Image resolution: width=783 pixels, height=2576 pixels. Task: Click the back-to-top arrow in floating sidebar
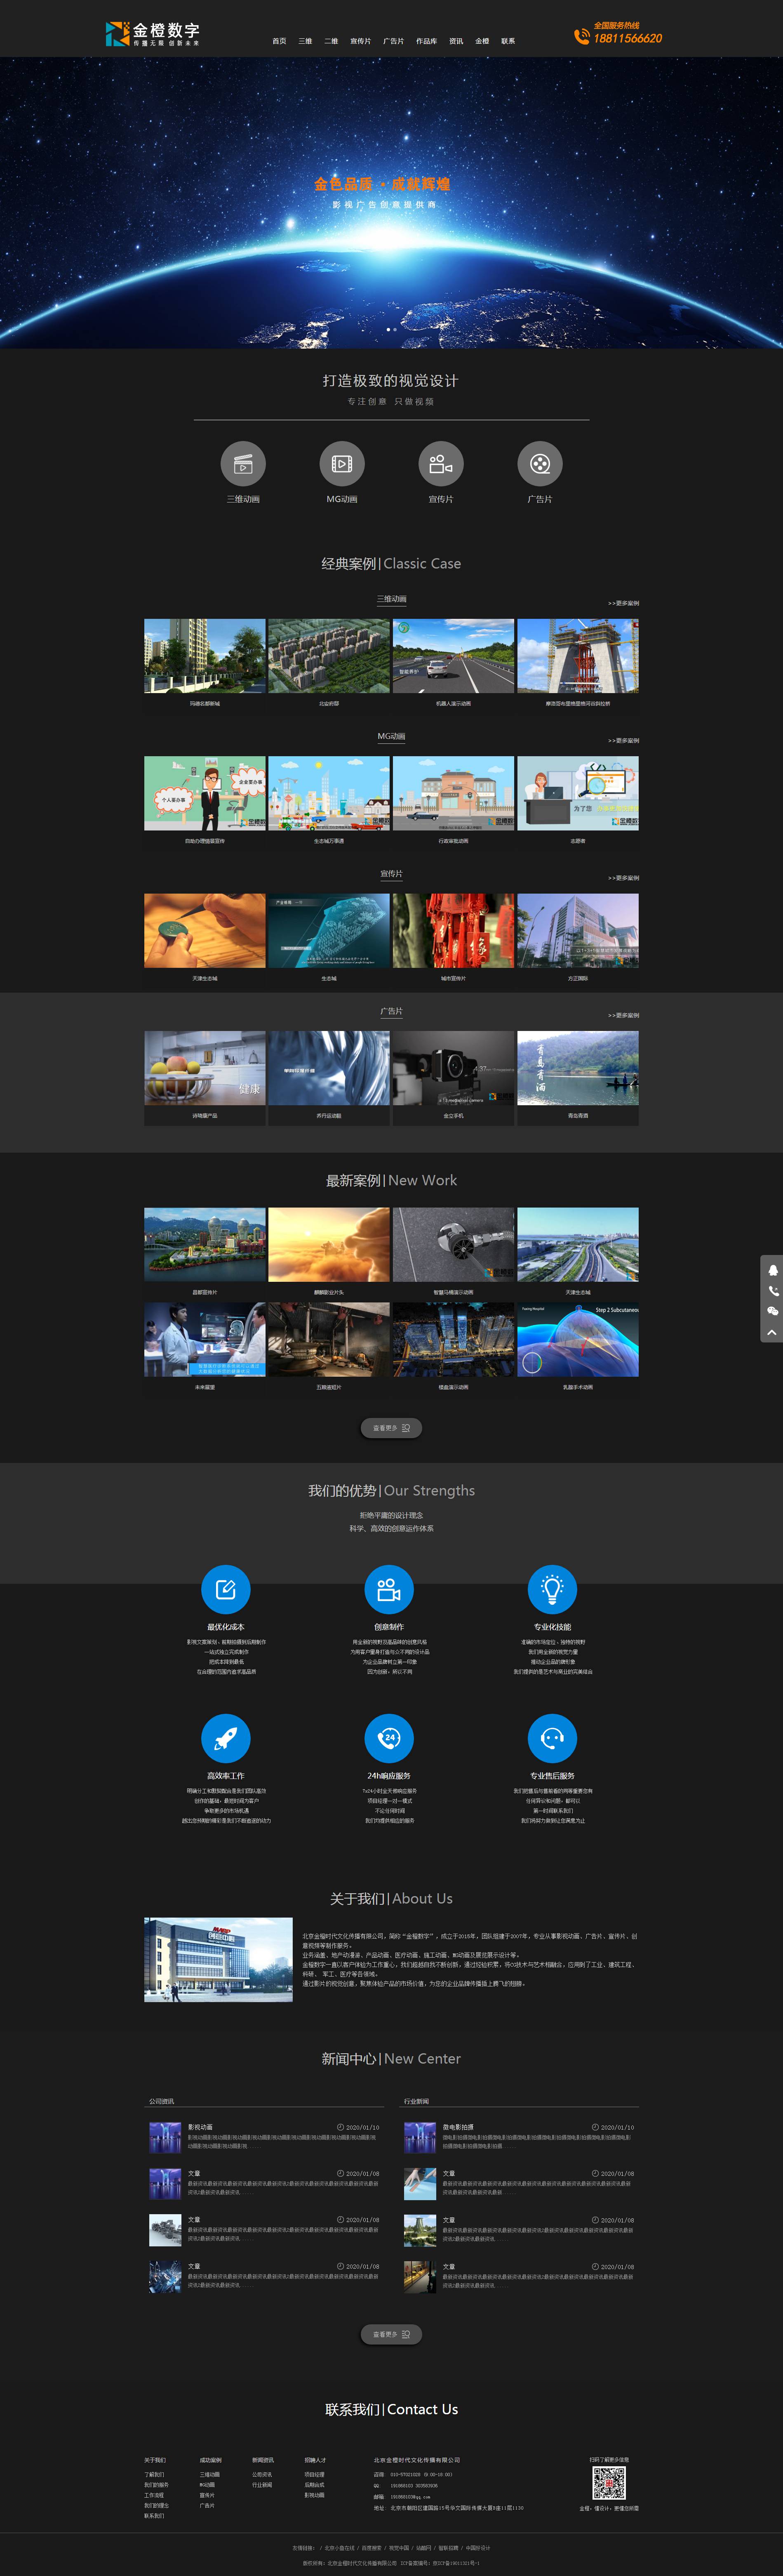772,1332
